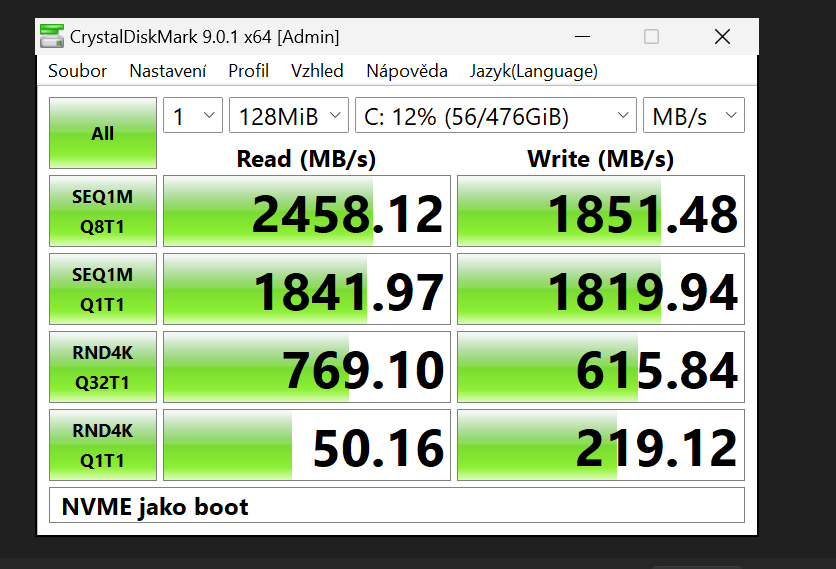Start the RND4K Q1T1 benchmark
Screen dimensions: 836x569
[102, 444]
